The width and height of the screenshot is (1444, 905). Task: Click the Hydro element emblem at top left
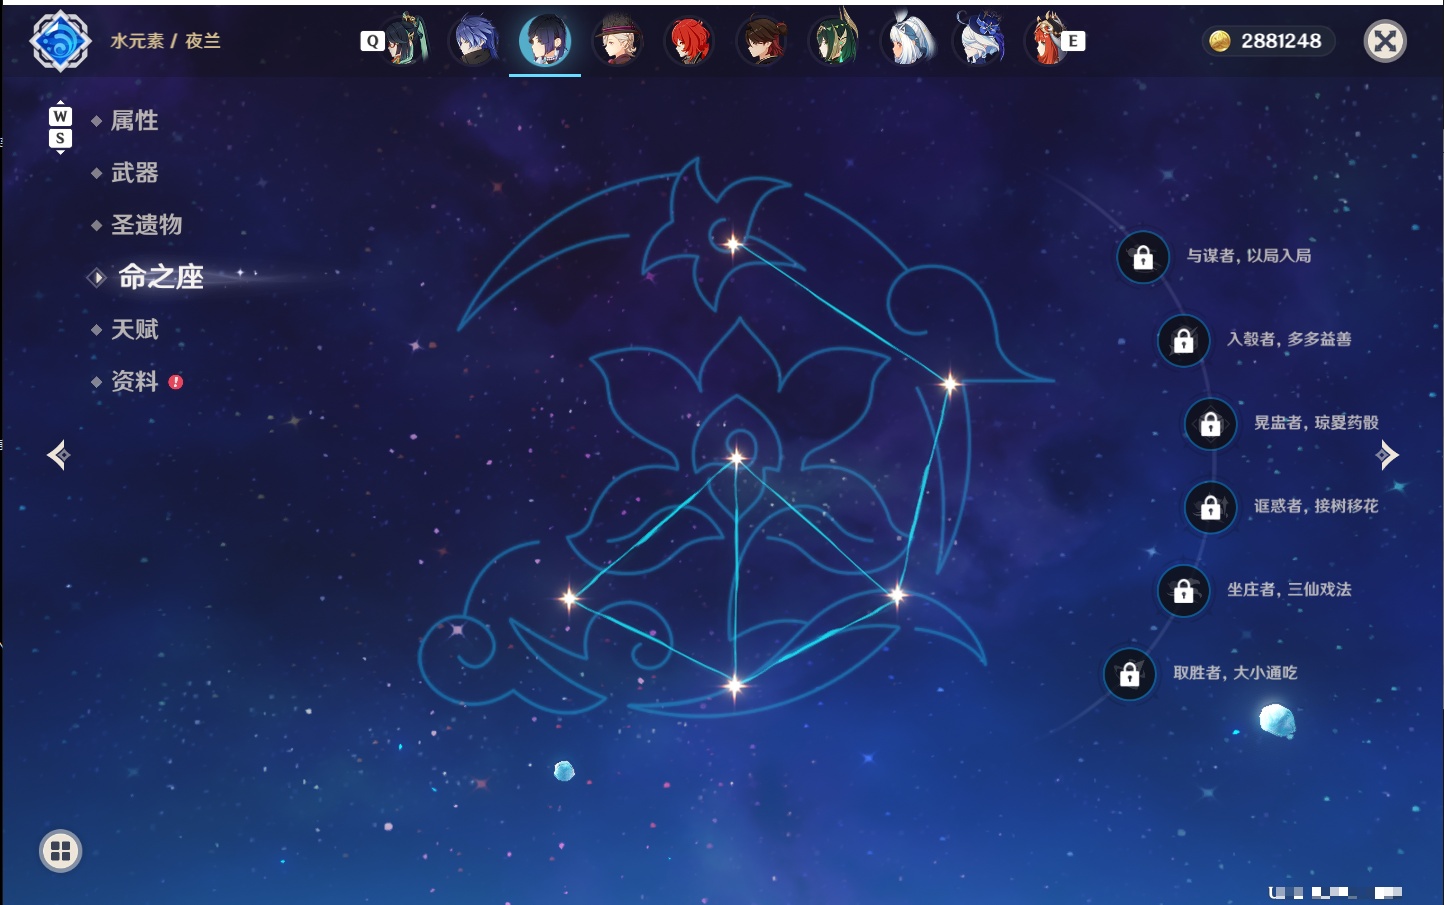click(x=60, y=41)
